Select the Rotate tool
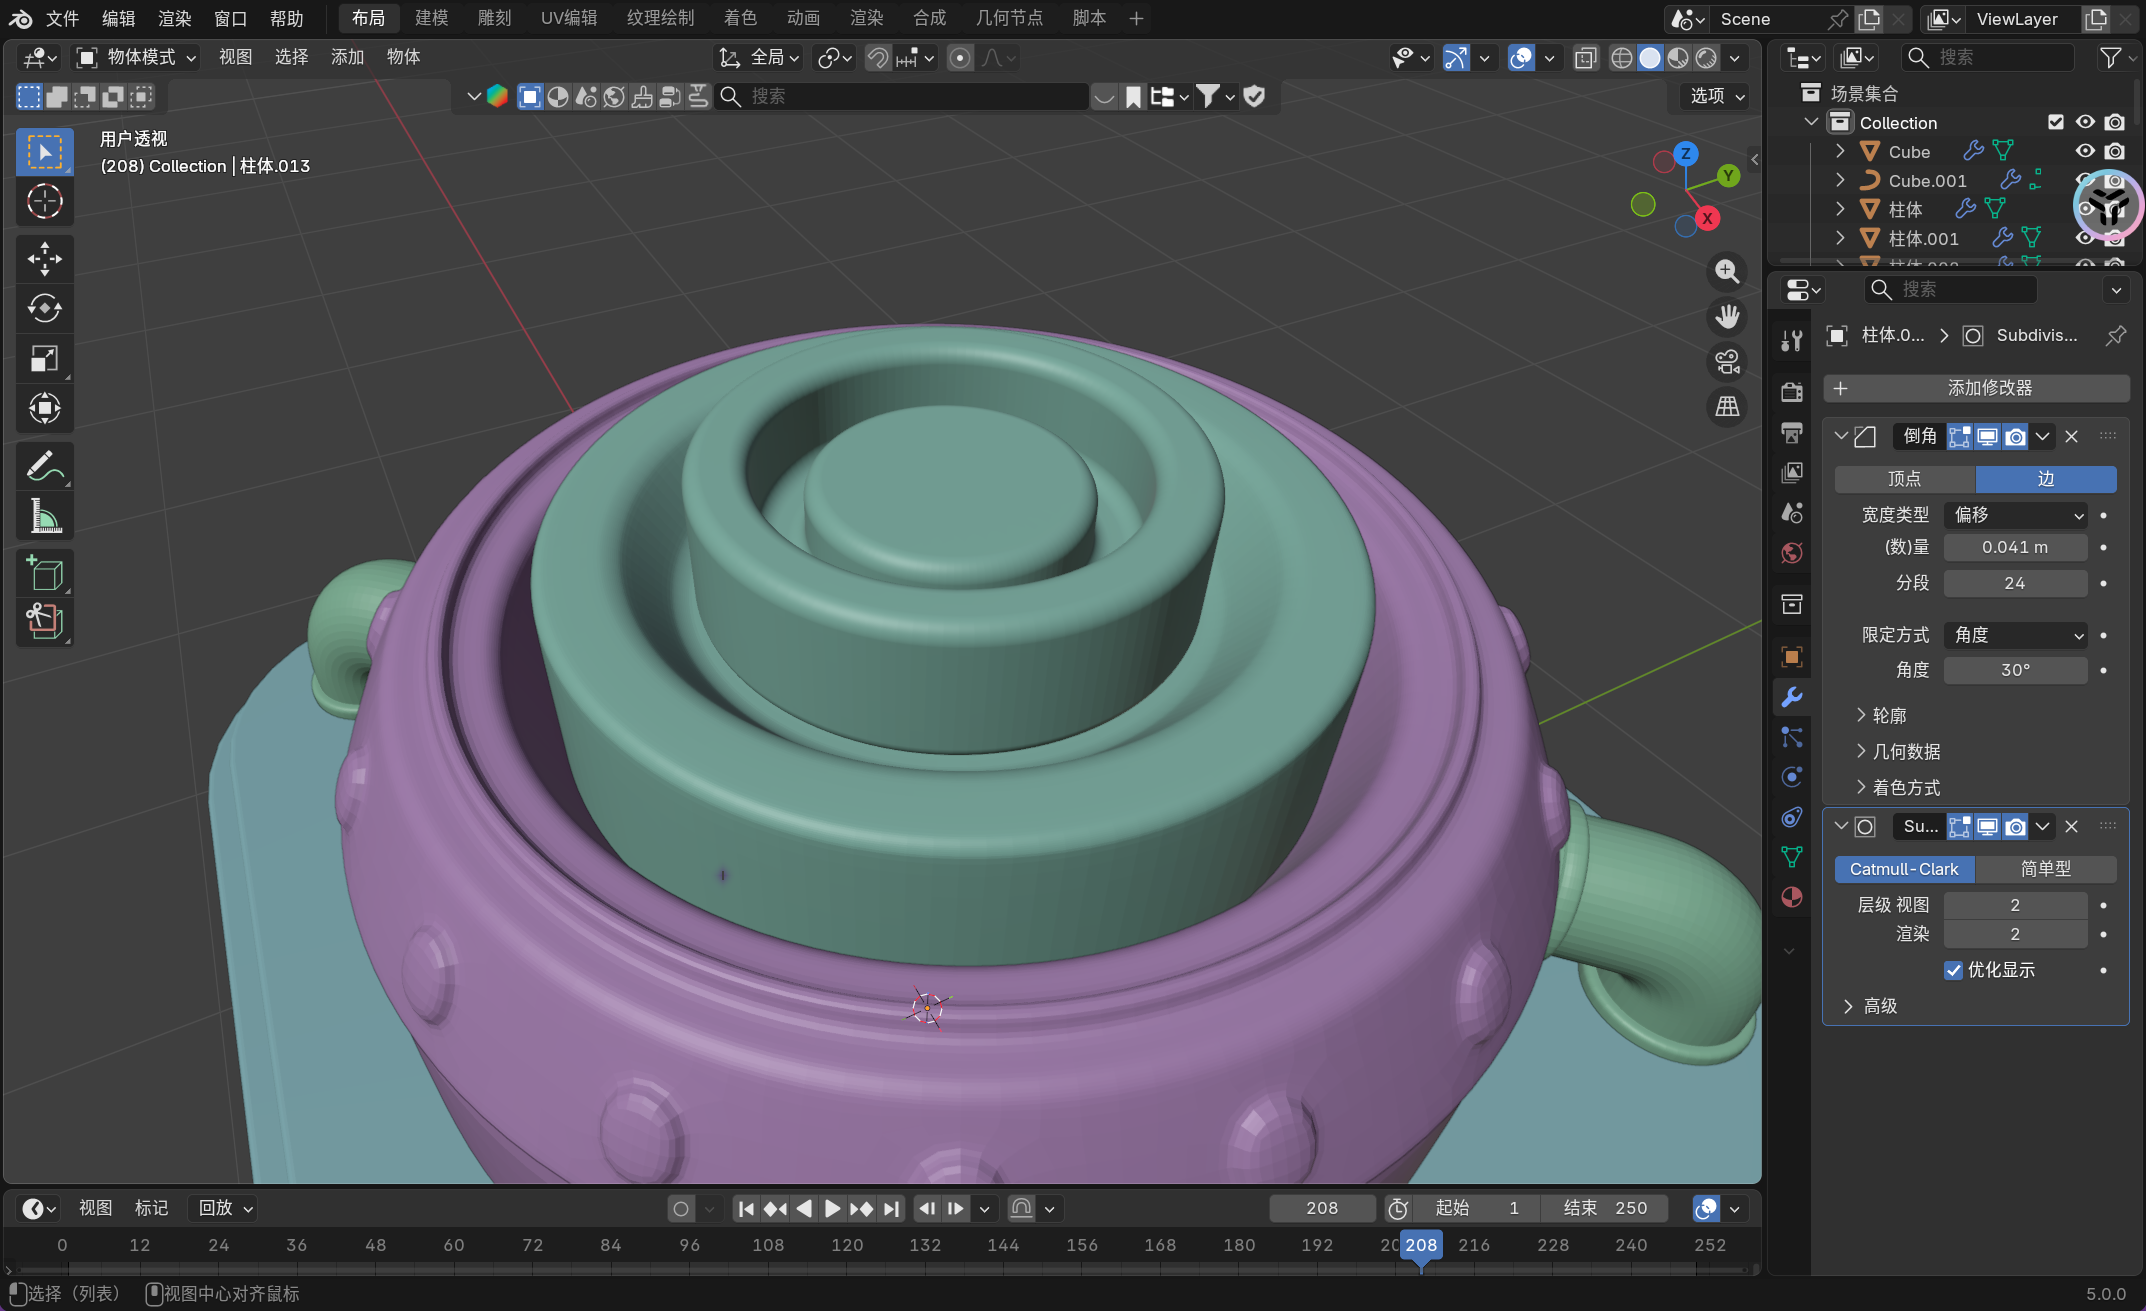The width and height of the screenshot is (2146, 1311). [x=44, y=308]
